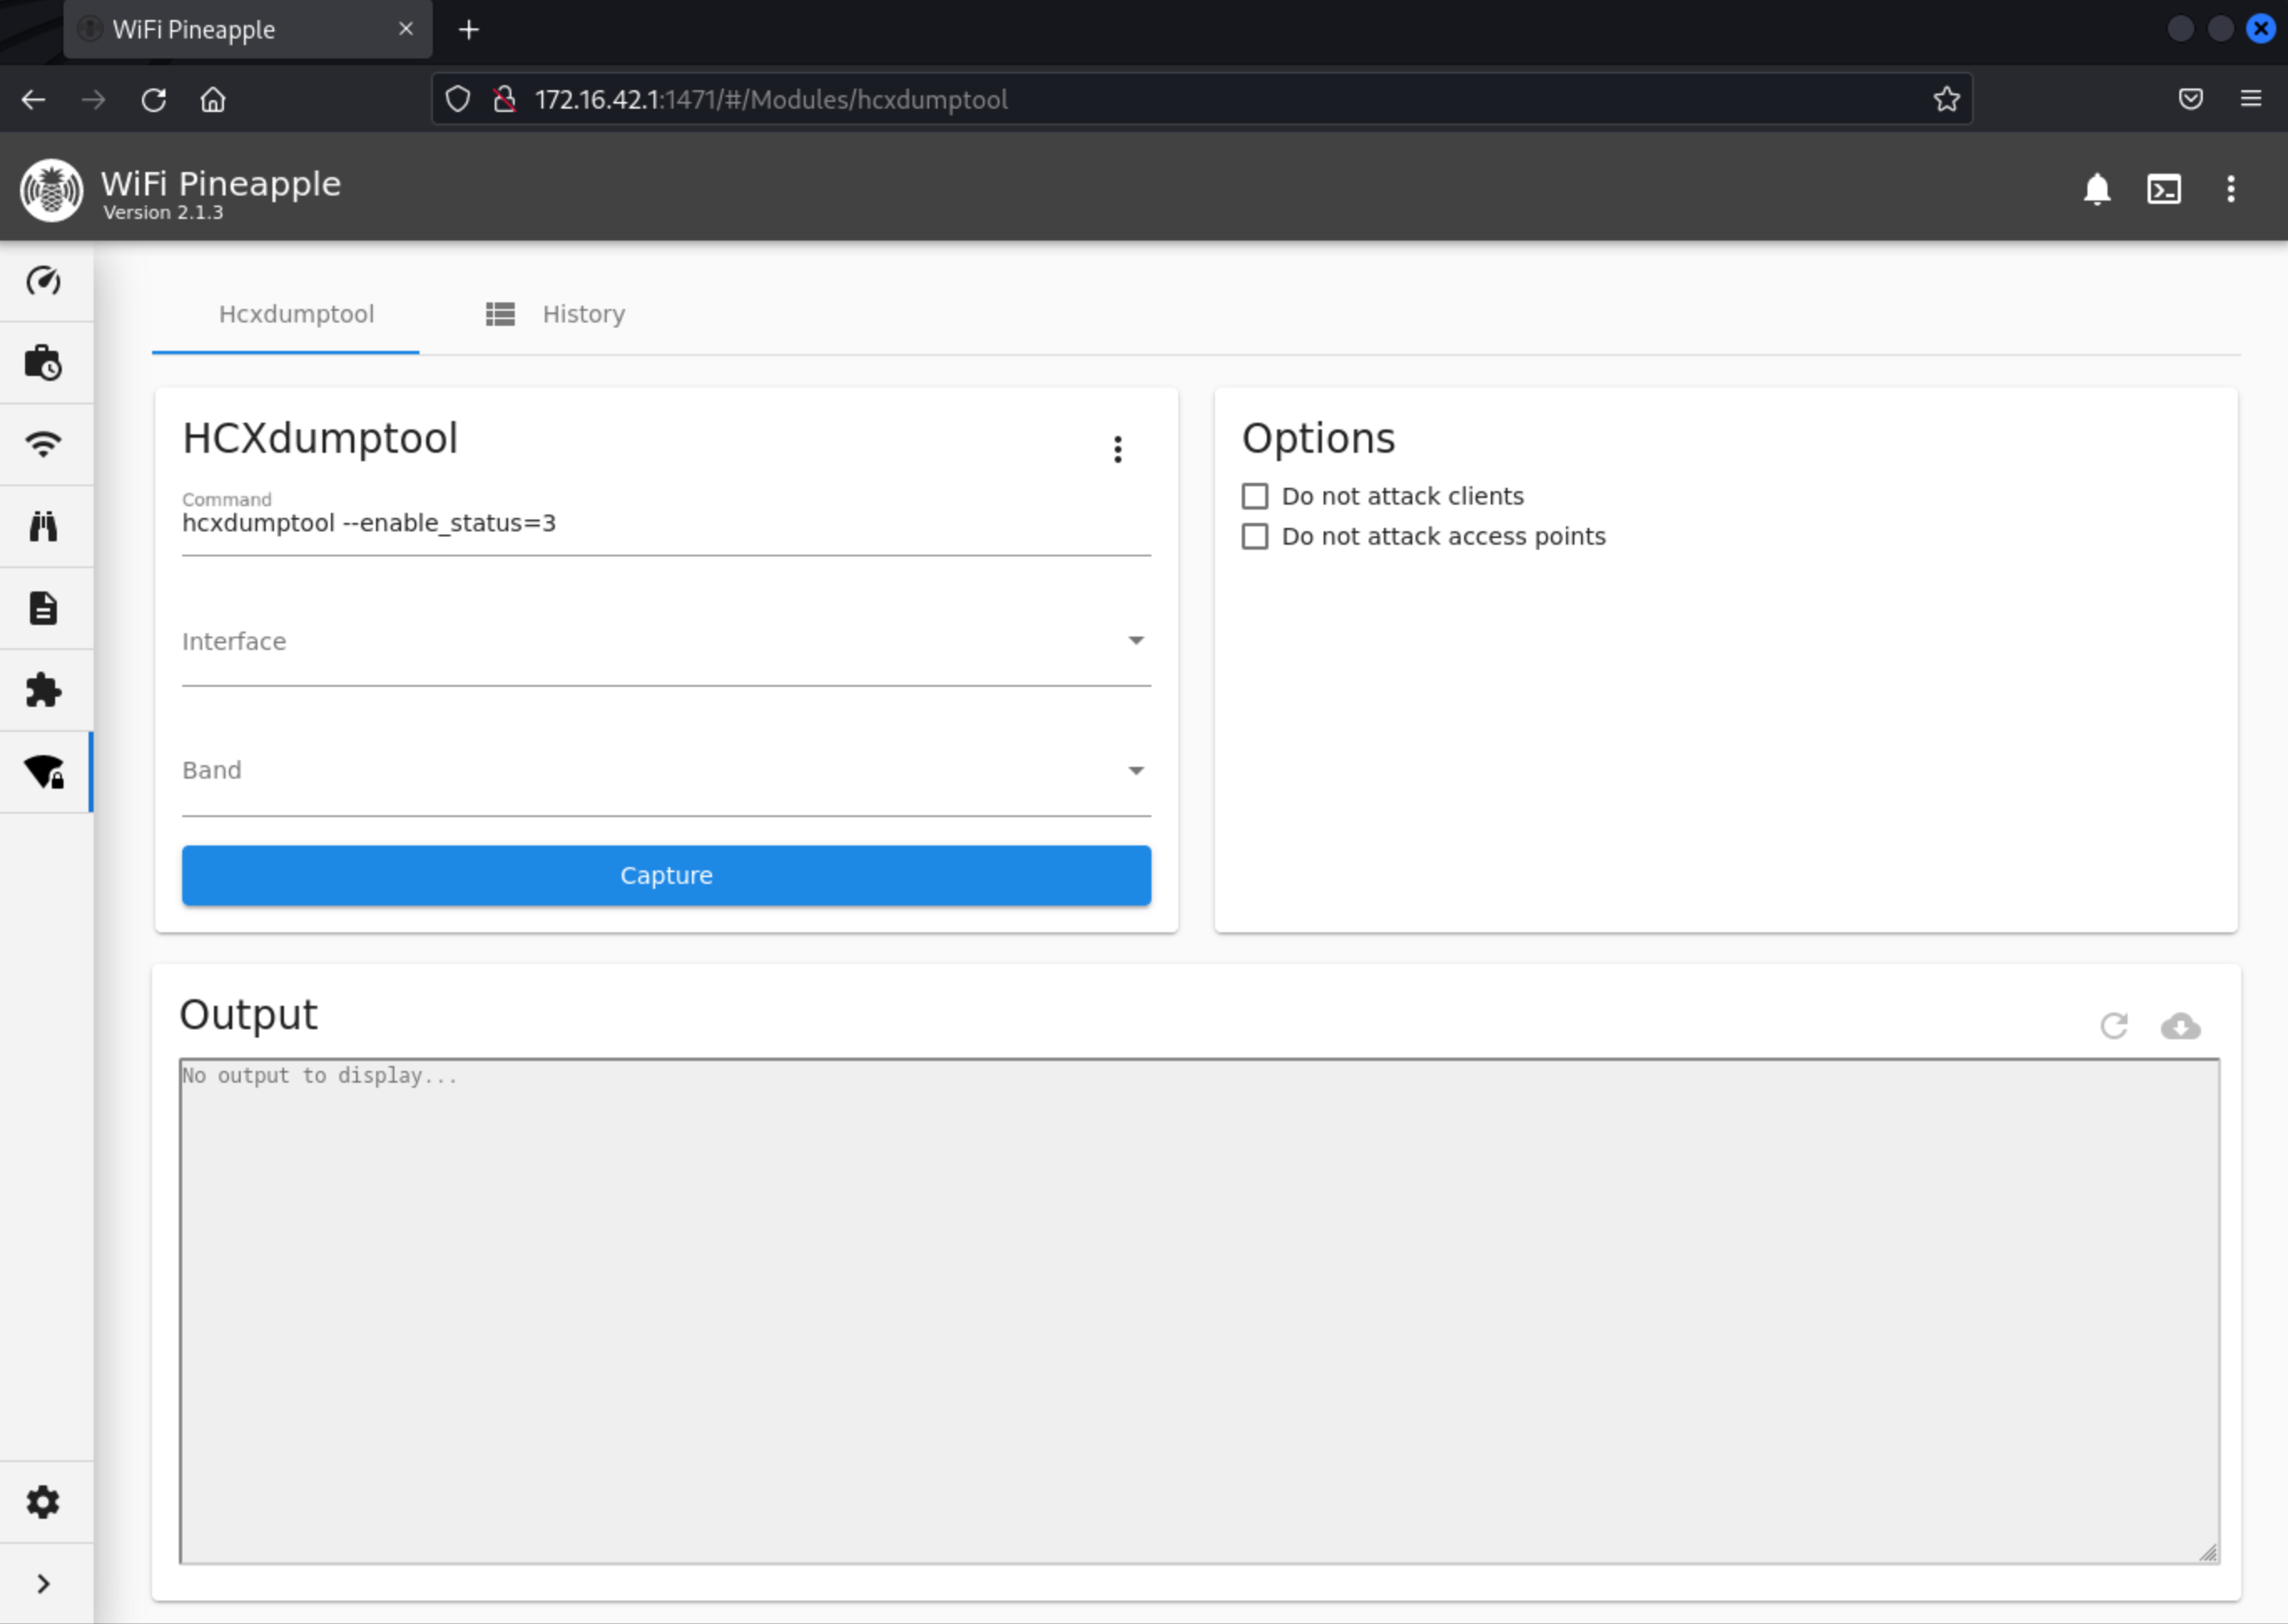Image resolution: width=2288 pixels, height=1624 pixels.
Task: Enable Do not attack access points checkbox
Action: (1255, 536)
